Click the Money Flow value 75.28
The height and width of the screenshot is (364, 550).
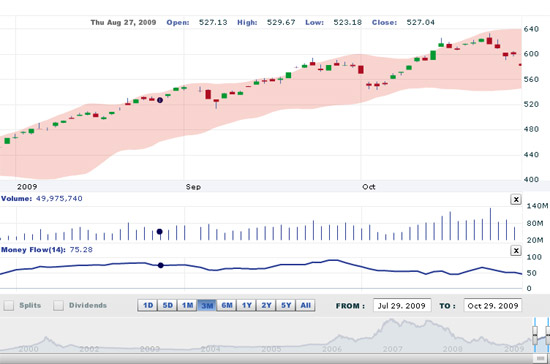[81, 250]
